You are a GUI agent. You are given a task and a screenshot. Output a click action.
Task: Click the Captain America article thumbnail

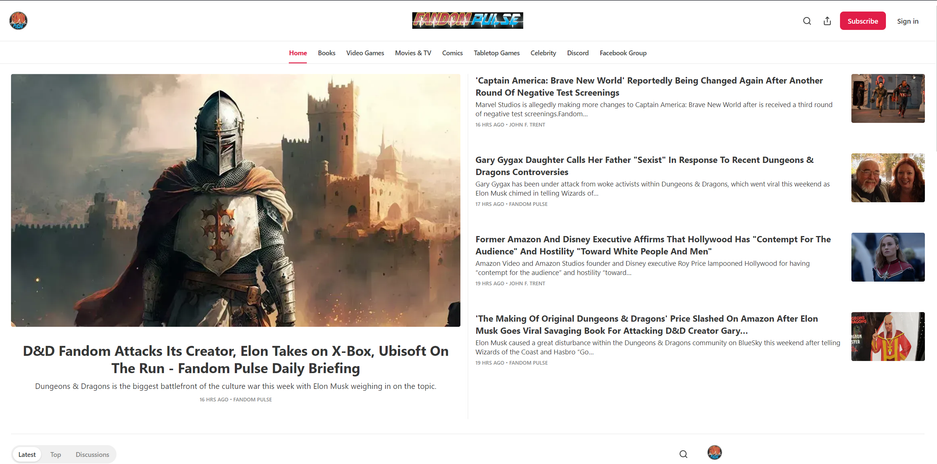pos(887,98)
